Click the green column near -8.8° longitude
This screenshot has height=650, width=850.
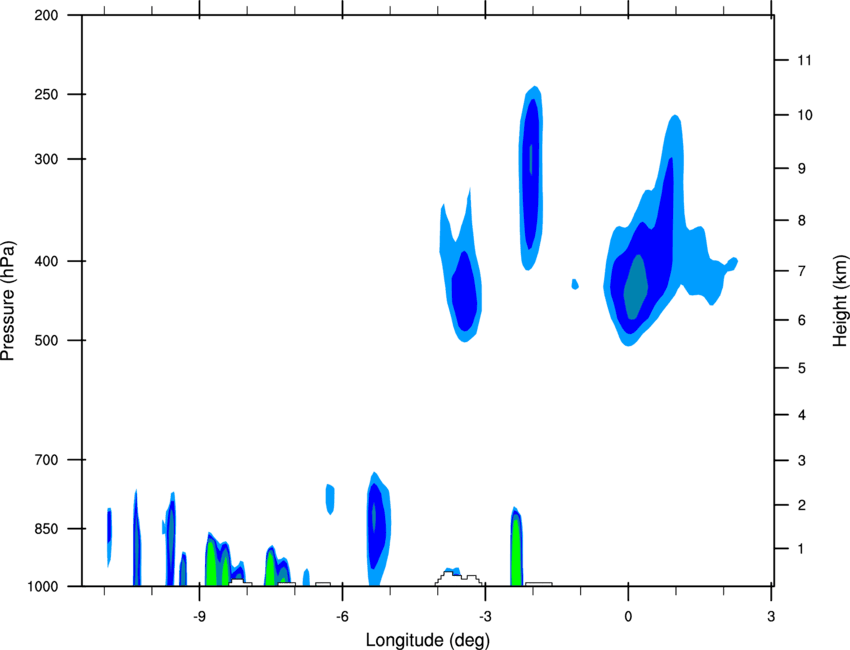(211, 562)
